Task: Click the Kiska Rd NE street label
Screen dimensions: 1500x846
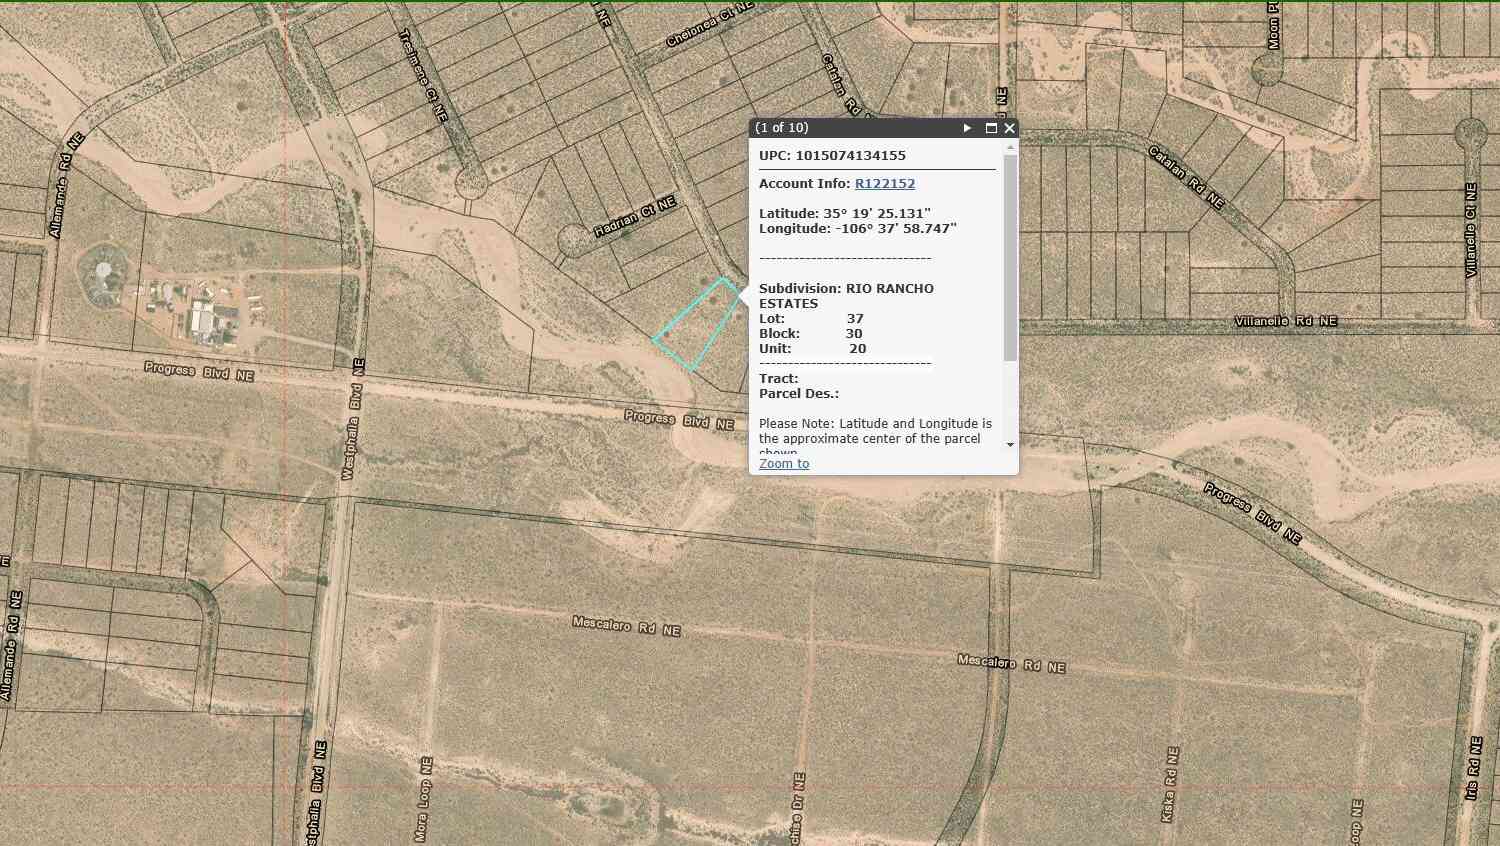Action: [1170, 785]
